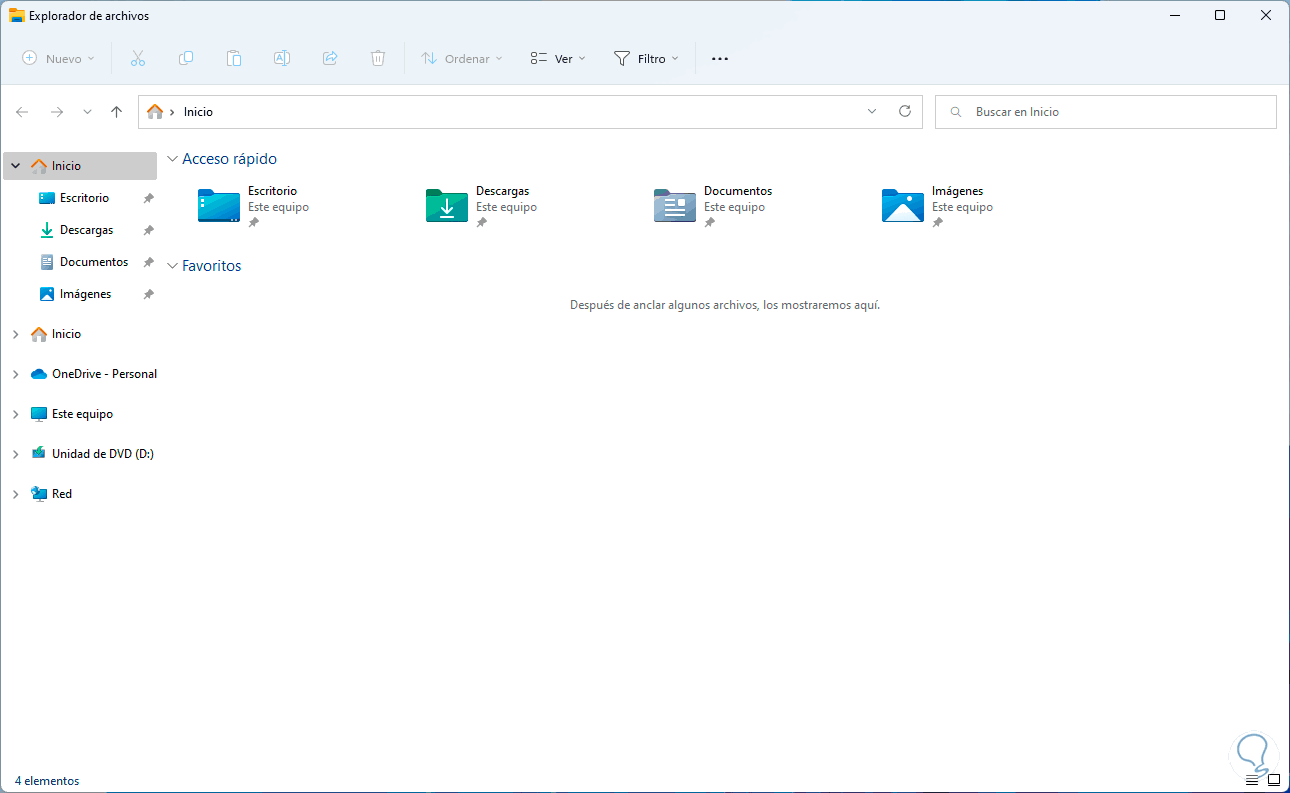Expand the Este equipo node
This screenshot has width=1290, height=793.
[15, 414]
